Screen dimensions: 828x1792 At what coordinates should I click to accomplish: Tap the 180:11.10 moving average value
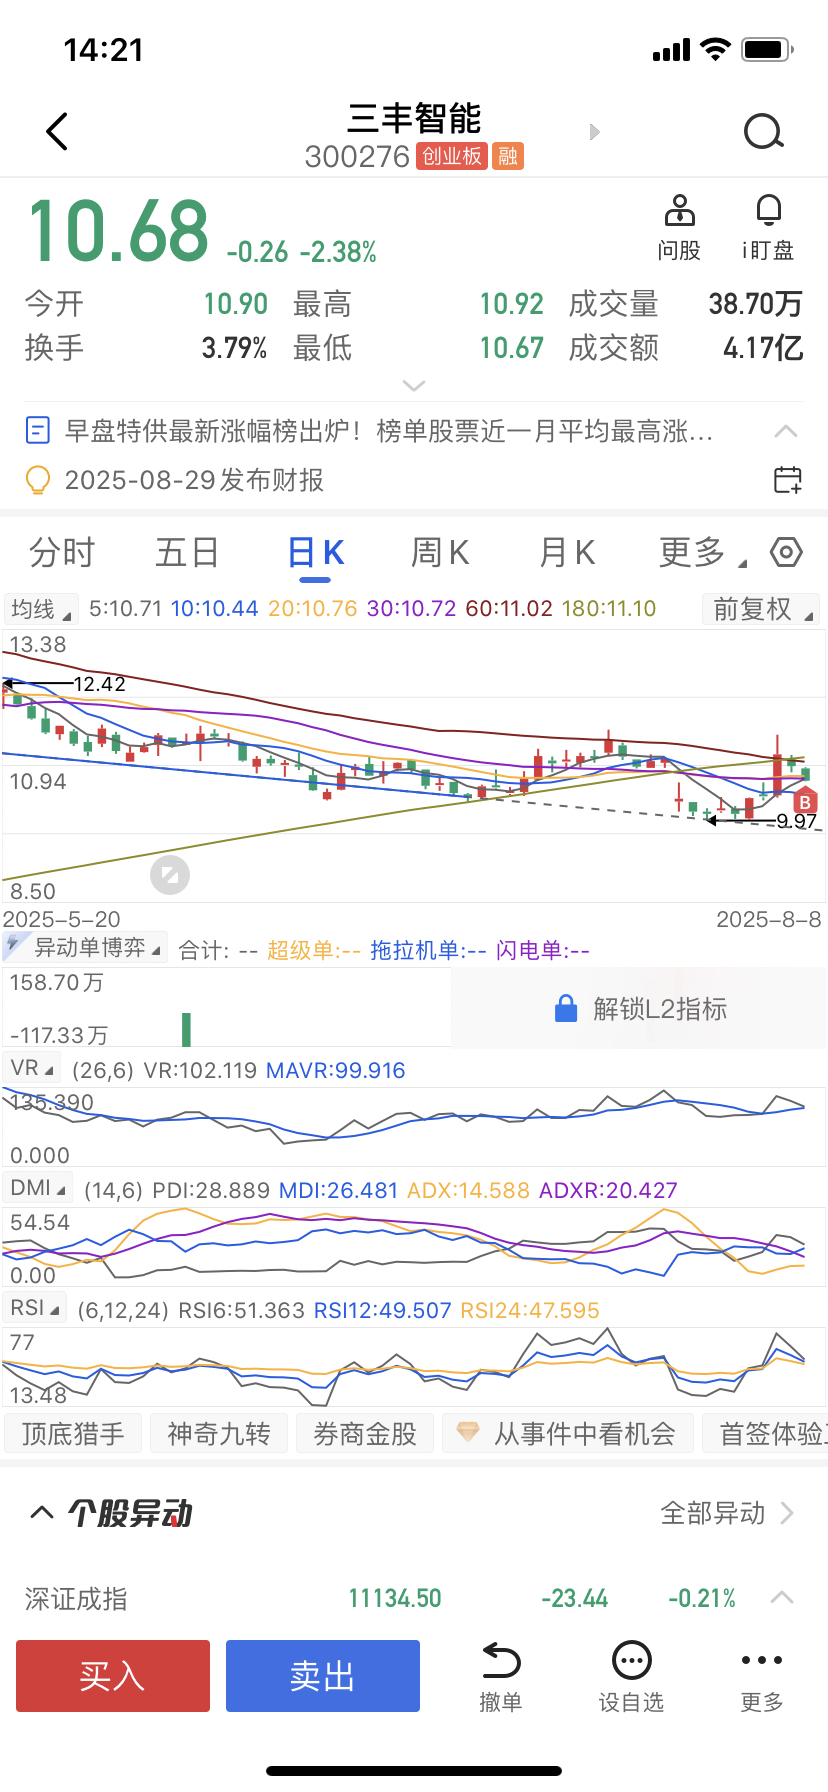pyautogui.click(x=609, y=608)
